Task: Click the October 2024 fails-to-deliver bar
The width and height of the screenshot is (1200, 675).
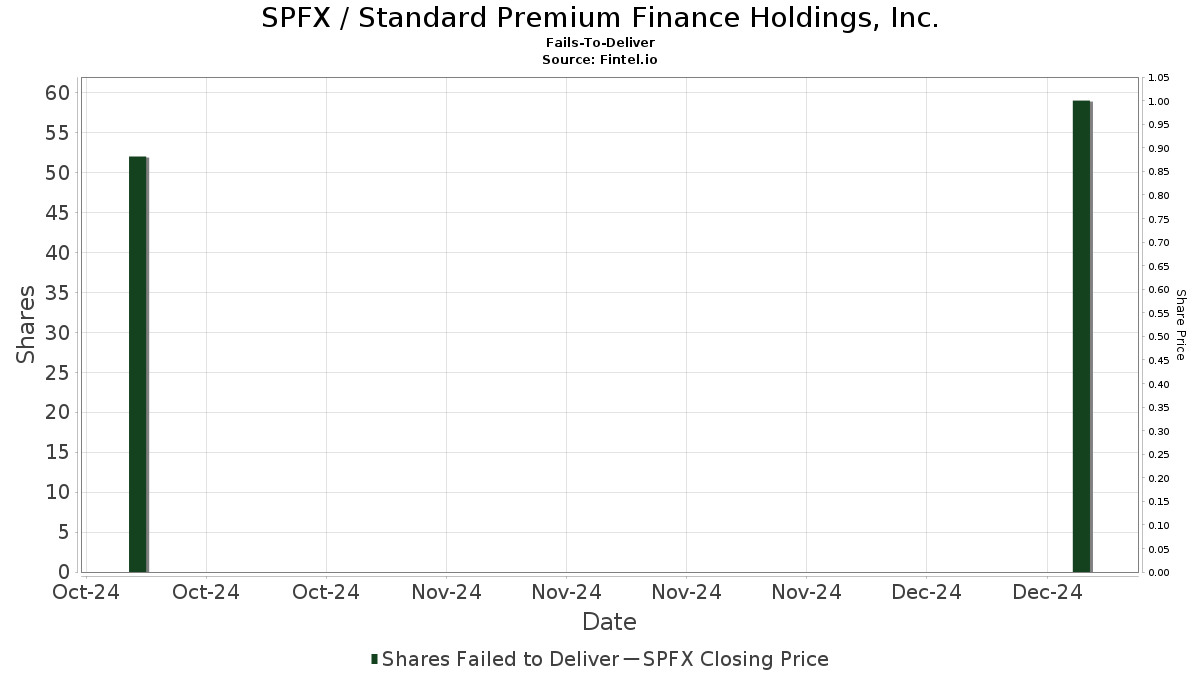Action: [x=138, y=364]
